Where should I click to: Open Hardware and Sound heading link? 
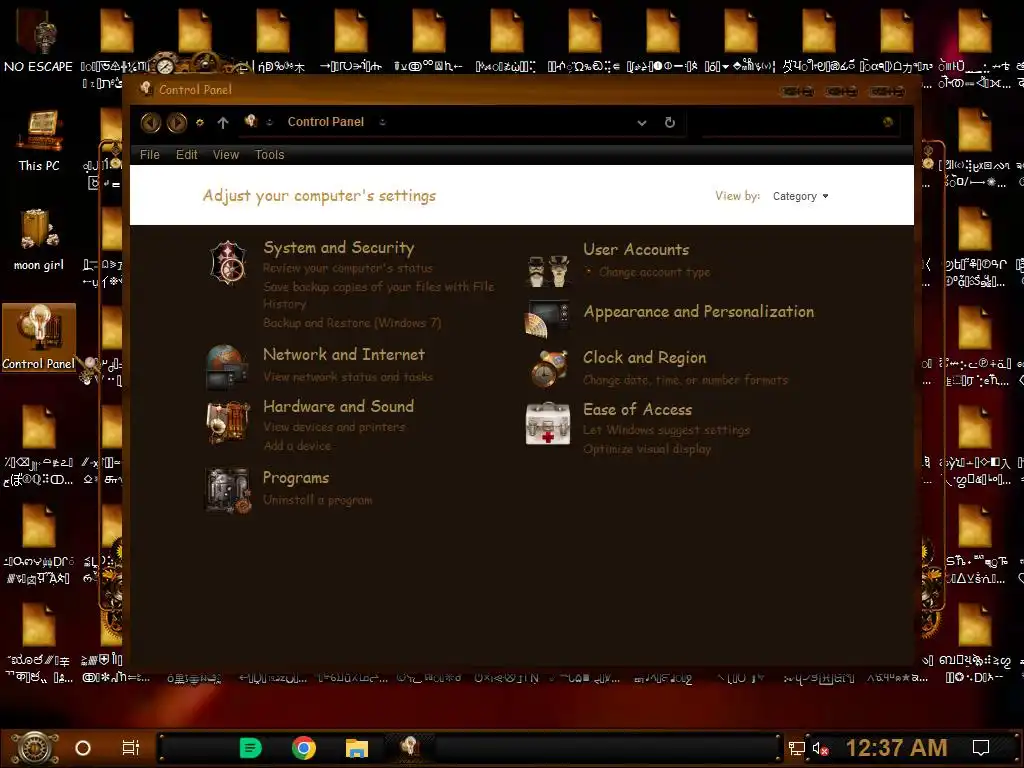coord(338,406)
